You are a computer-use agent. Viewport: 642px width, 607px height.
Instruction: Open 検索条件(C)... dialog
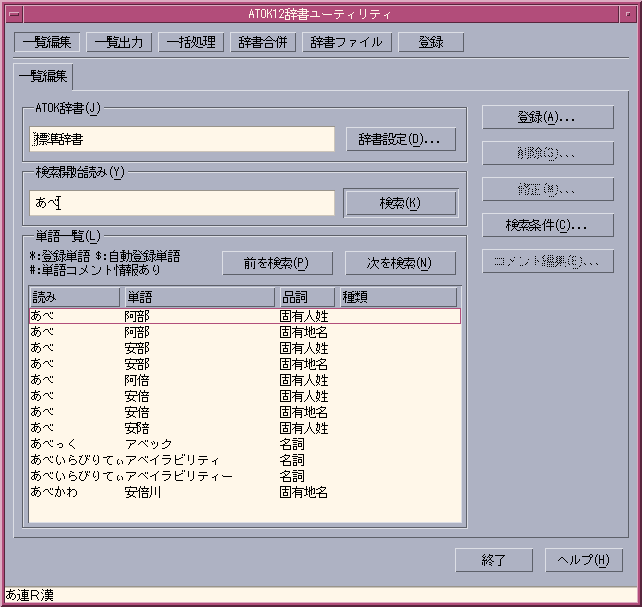(548, 225)
